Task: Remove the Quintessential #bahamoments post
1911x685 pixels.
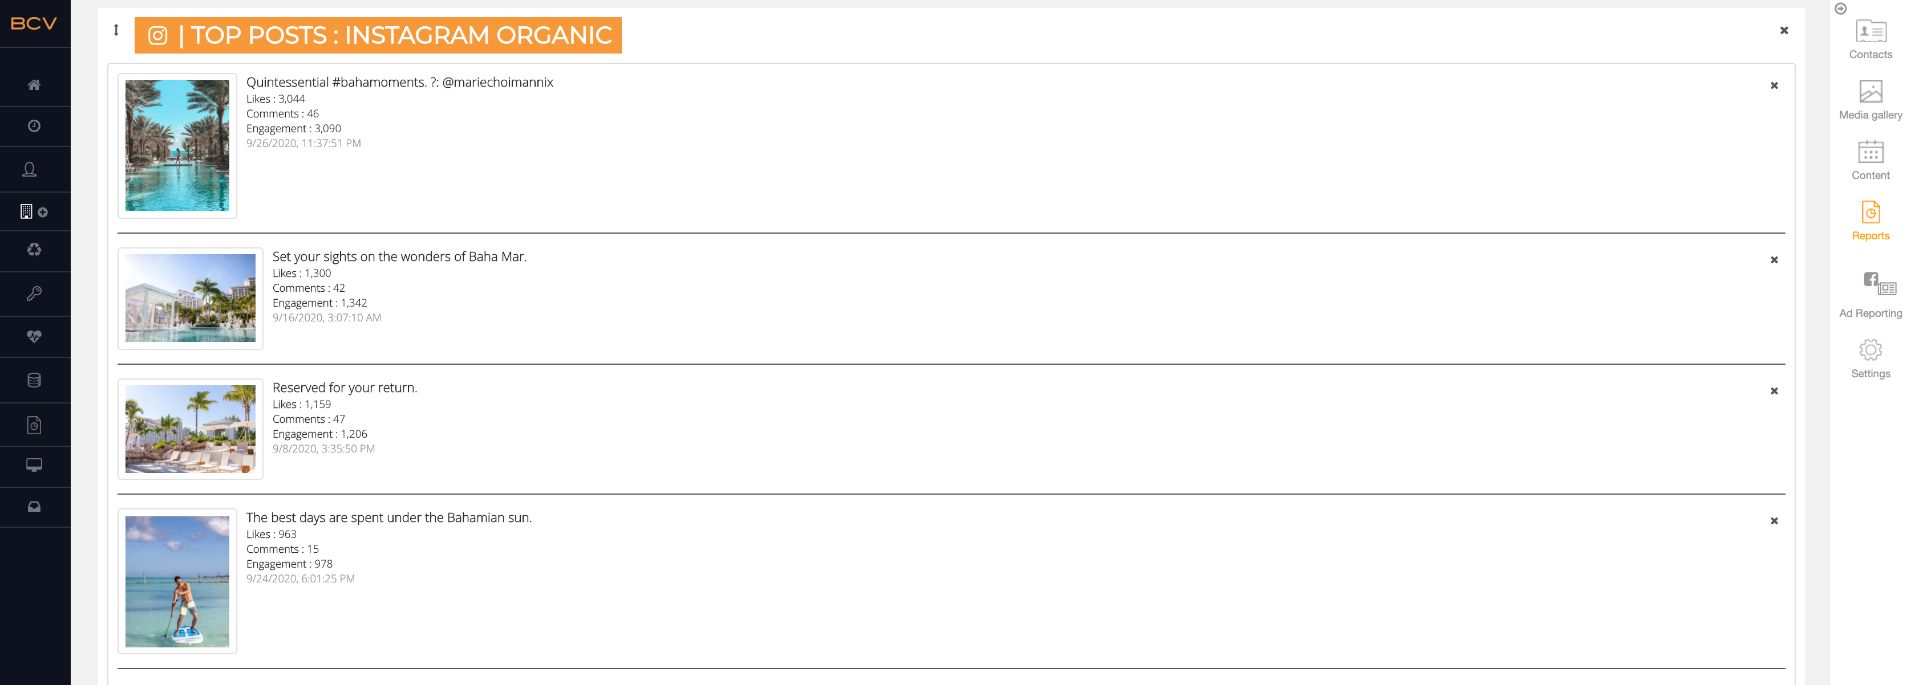Action: [1774, 86]
